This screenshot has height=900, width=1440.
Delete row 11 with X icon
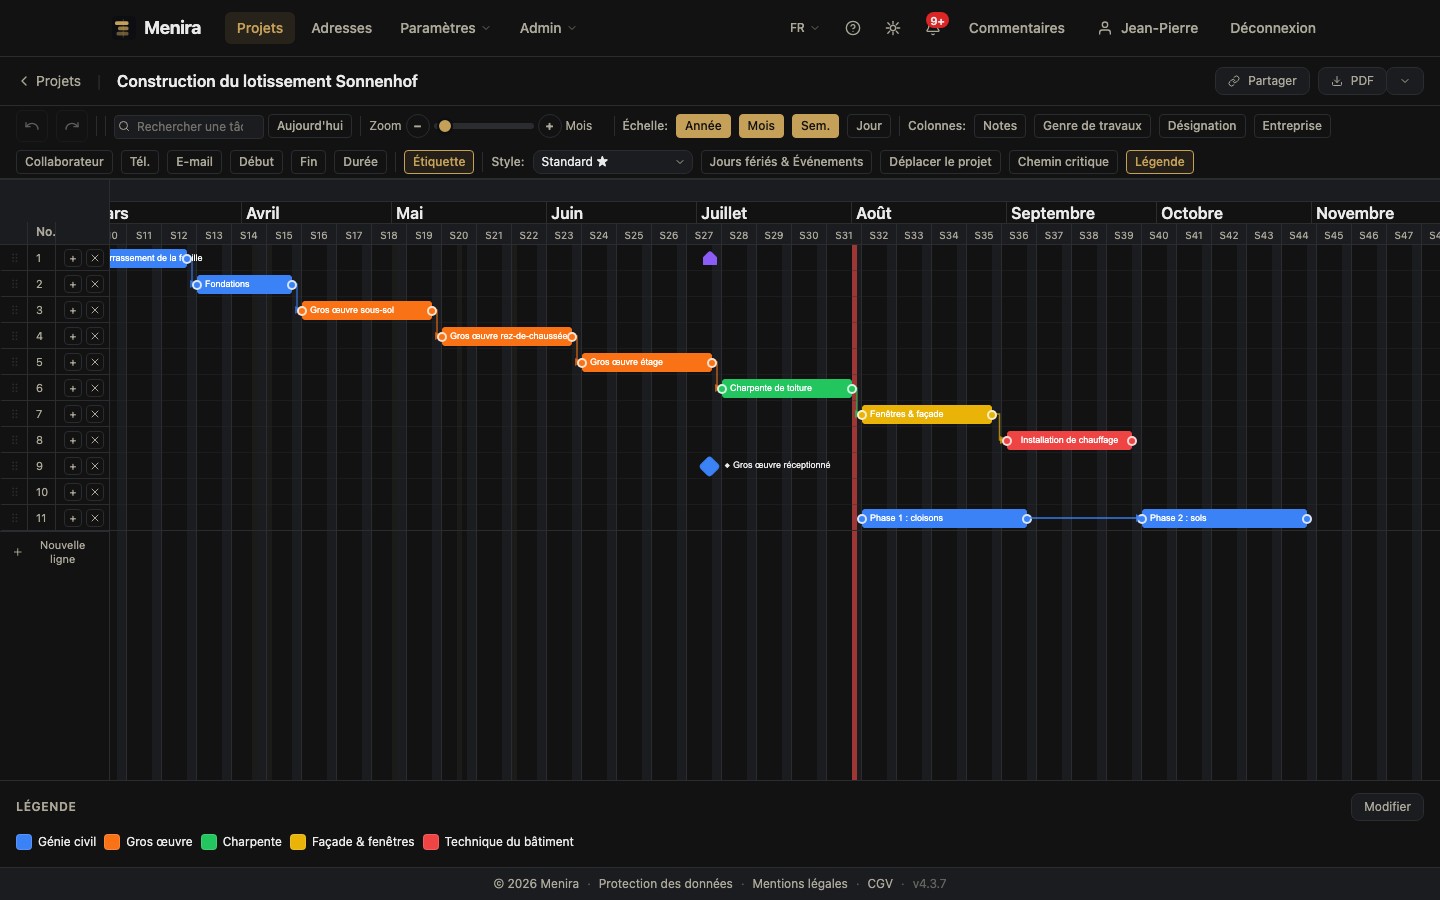click(95, 518)
